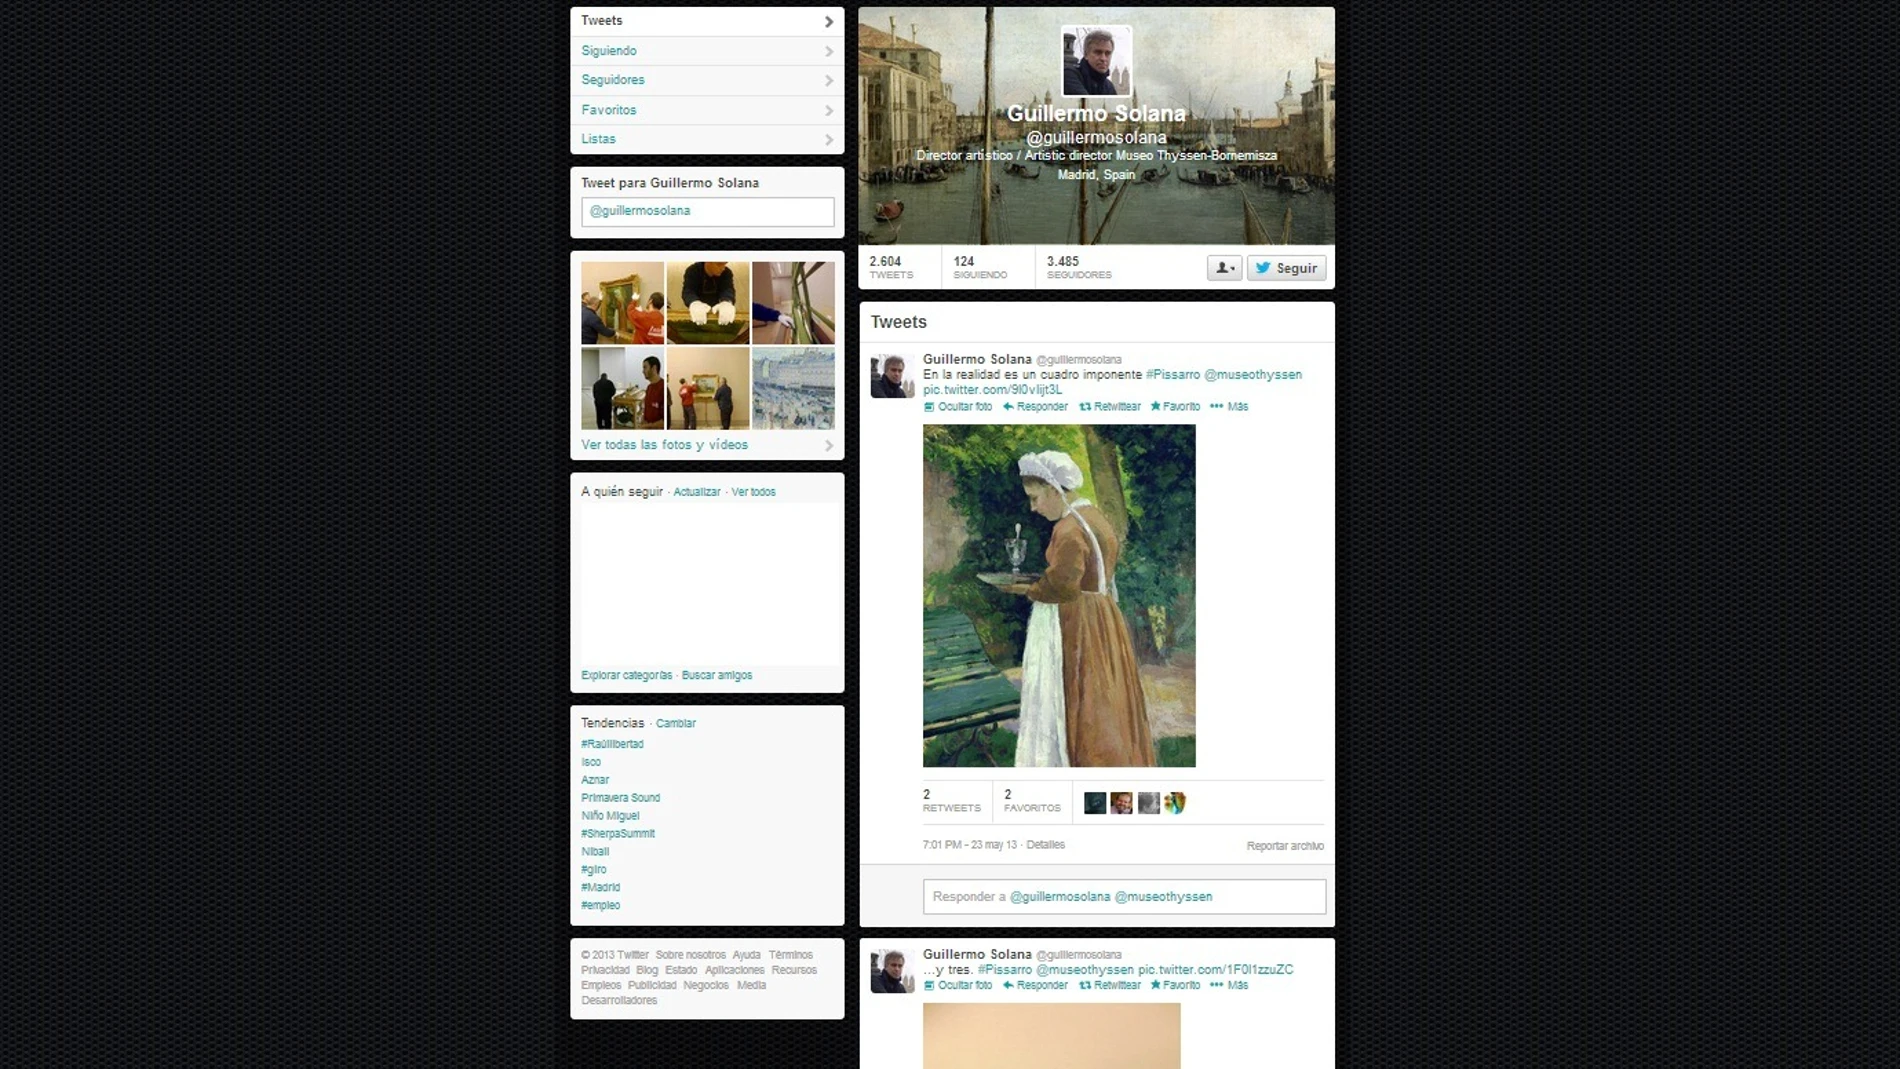Open Más options on second tweet
The height and width of the screenshot is (1069, 1900).
(1229, 986)
